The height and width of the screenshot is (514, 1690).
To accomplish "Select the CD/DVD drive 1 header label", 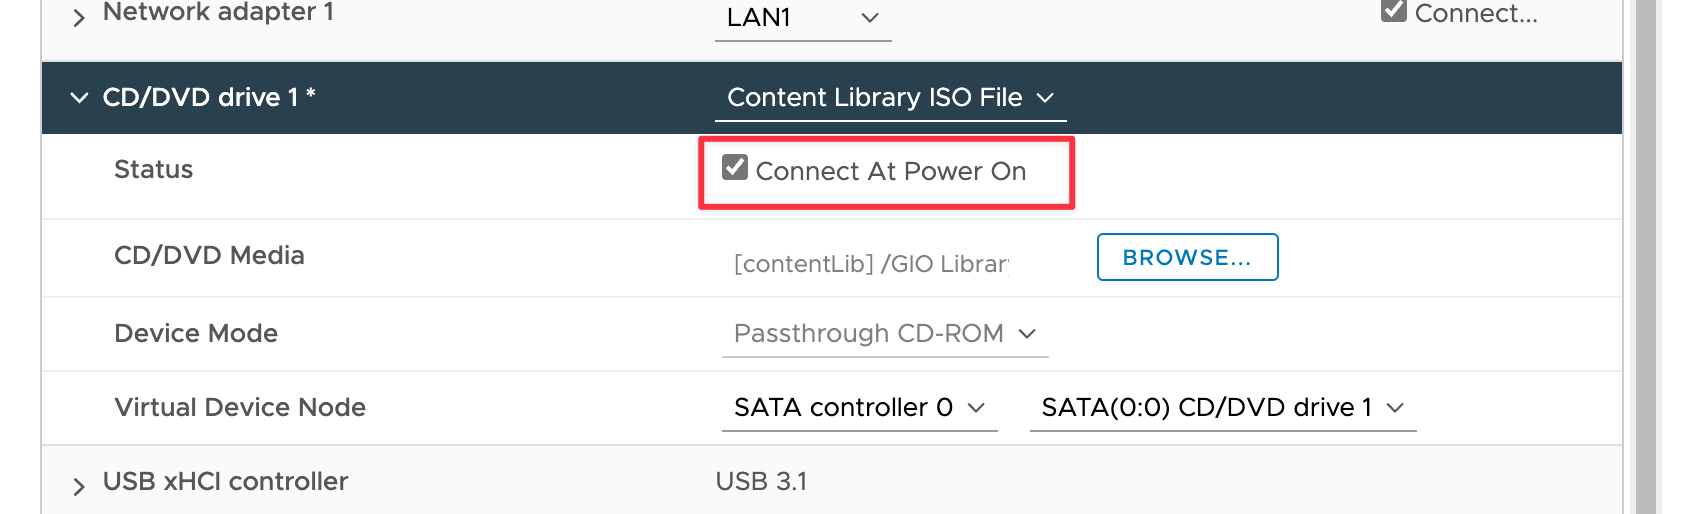I will (209, 97).
